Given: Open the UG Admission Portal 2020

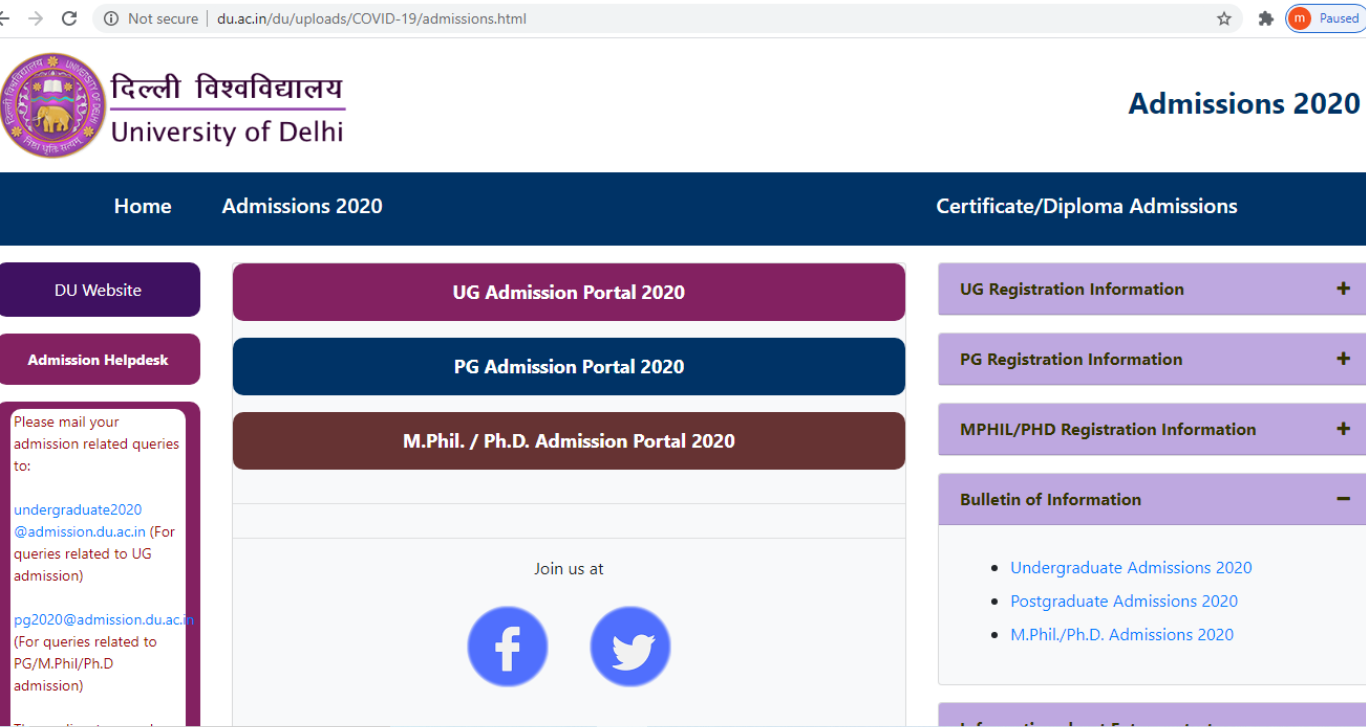Looking at the screenshot, I should [x=568, y=292].
